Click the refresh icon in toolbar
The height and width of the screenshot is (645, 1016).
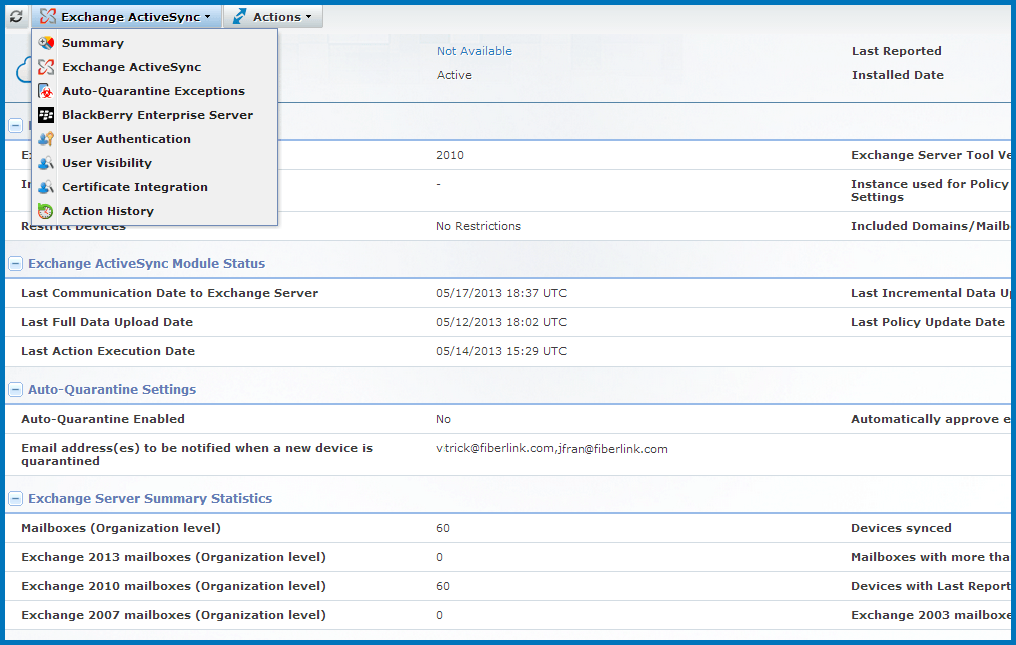16,17
